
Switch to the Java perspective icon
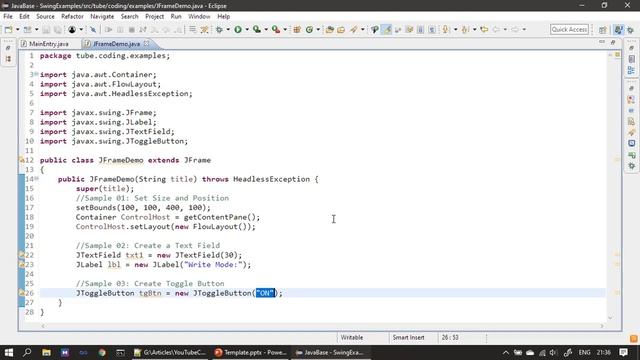coord(618,29)
